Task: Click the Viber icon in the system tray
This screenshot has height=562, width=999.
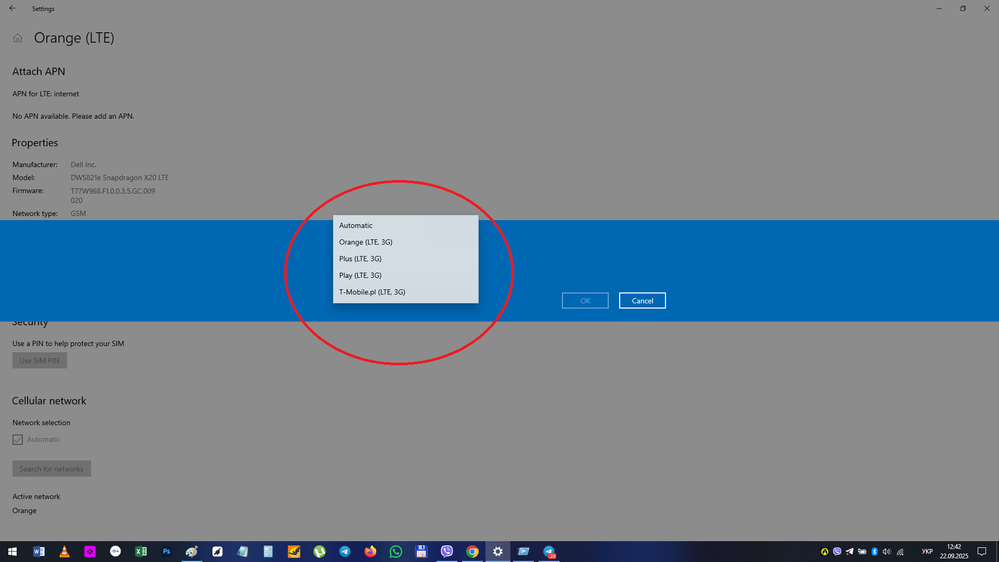Action: click(x=837, y=552)
